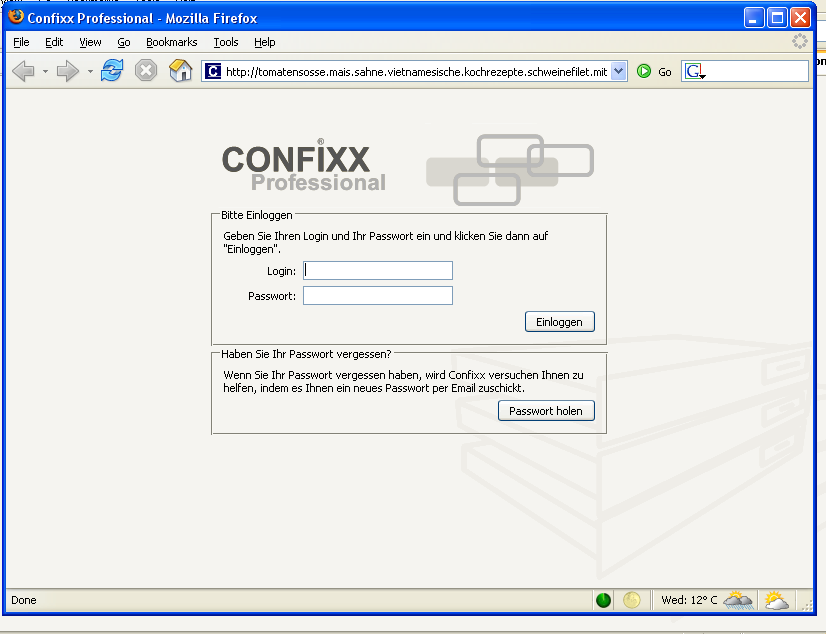The image size is (826, 634).
Task: Click the partly sunny weather icon
Action: pos(776,600)
